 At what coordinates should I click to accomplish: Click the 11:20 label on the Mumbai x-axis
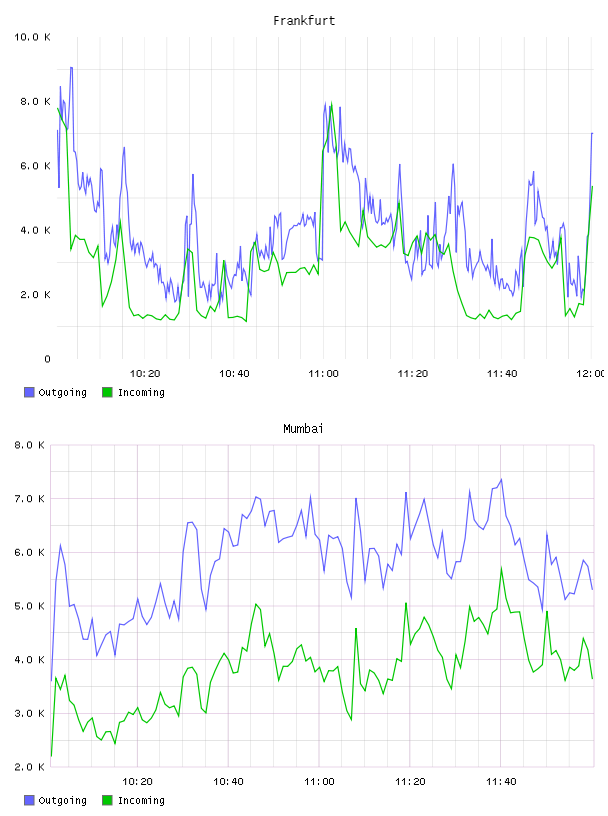coord(410,782)
